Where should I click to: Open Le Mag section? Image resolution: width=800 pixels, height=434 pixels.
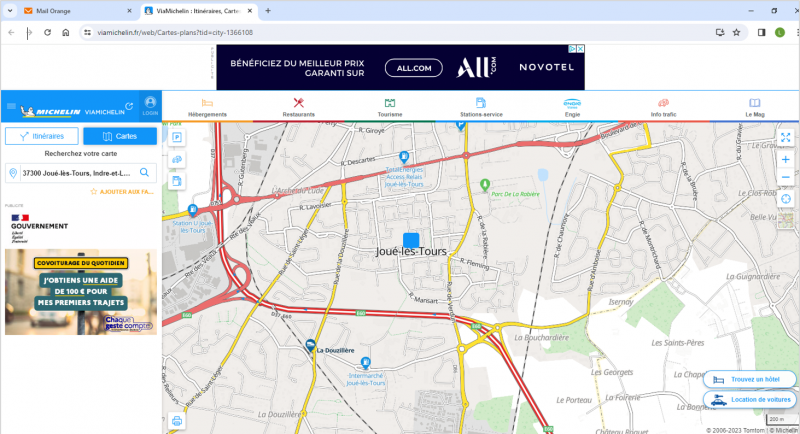pos(755,107)
